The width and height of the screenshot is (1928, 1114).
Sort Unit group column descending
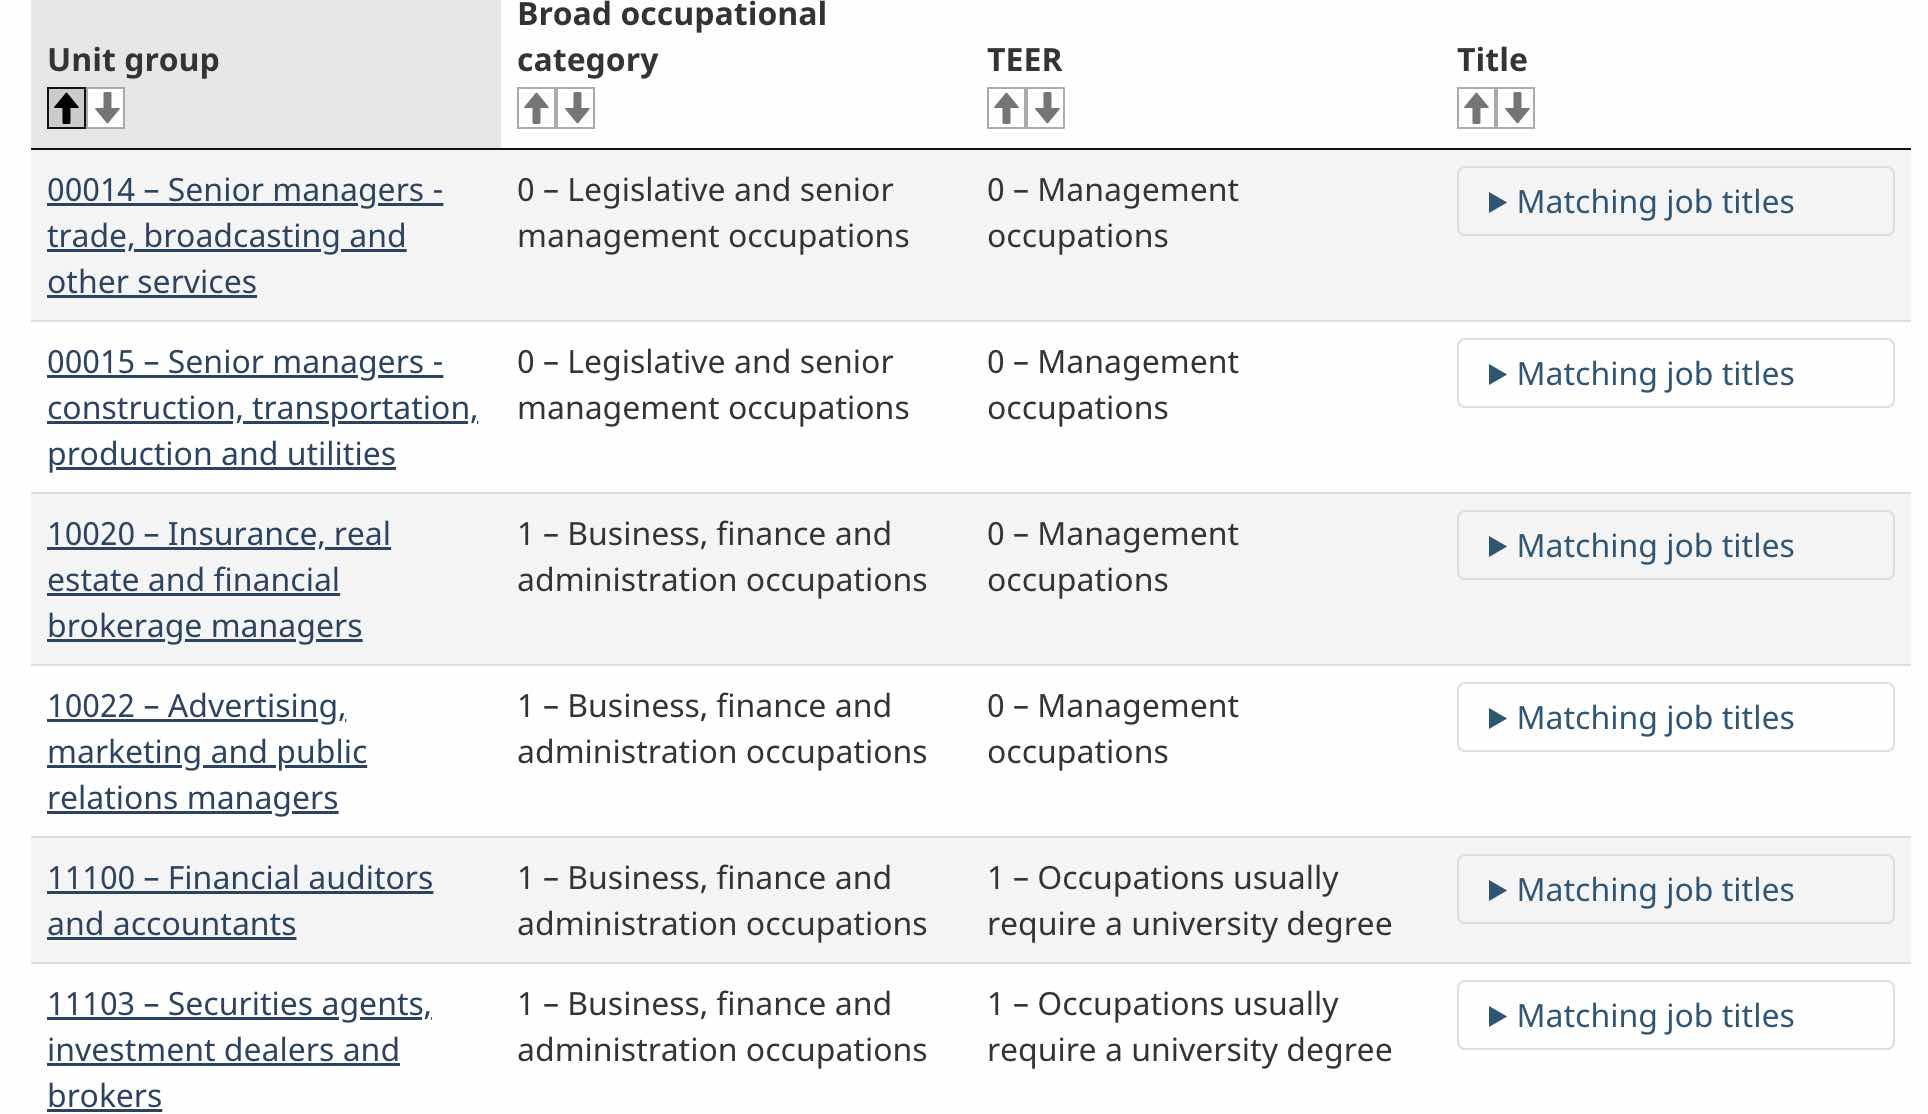107,108
